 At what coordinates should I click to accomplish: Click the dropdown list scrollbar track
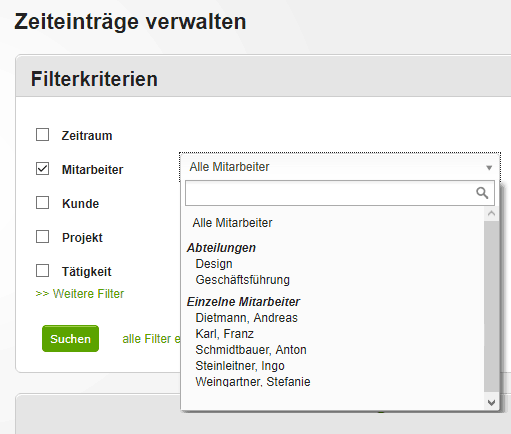tap(491, 307)
